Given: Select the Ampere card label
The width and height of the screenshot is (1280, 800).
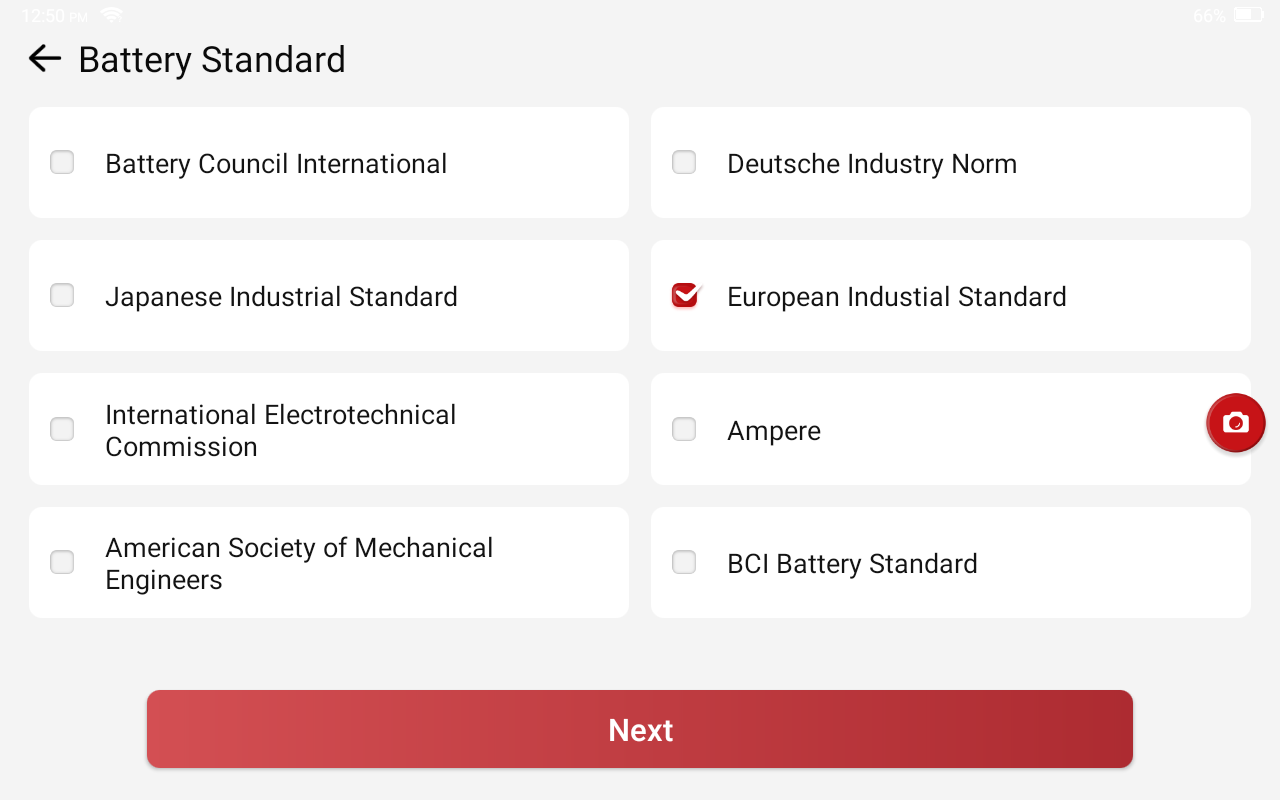Looking at the screenshot, I should tap(774, 431).
